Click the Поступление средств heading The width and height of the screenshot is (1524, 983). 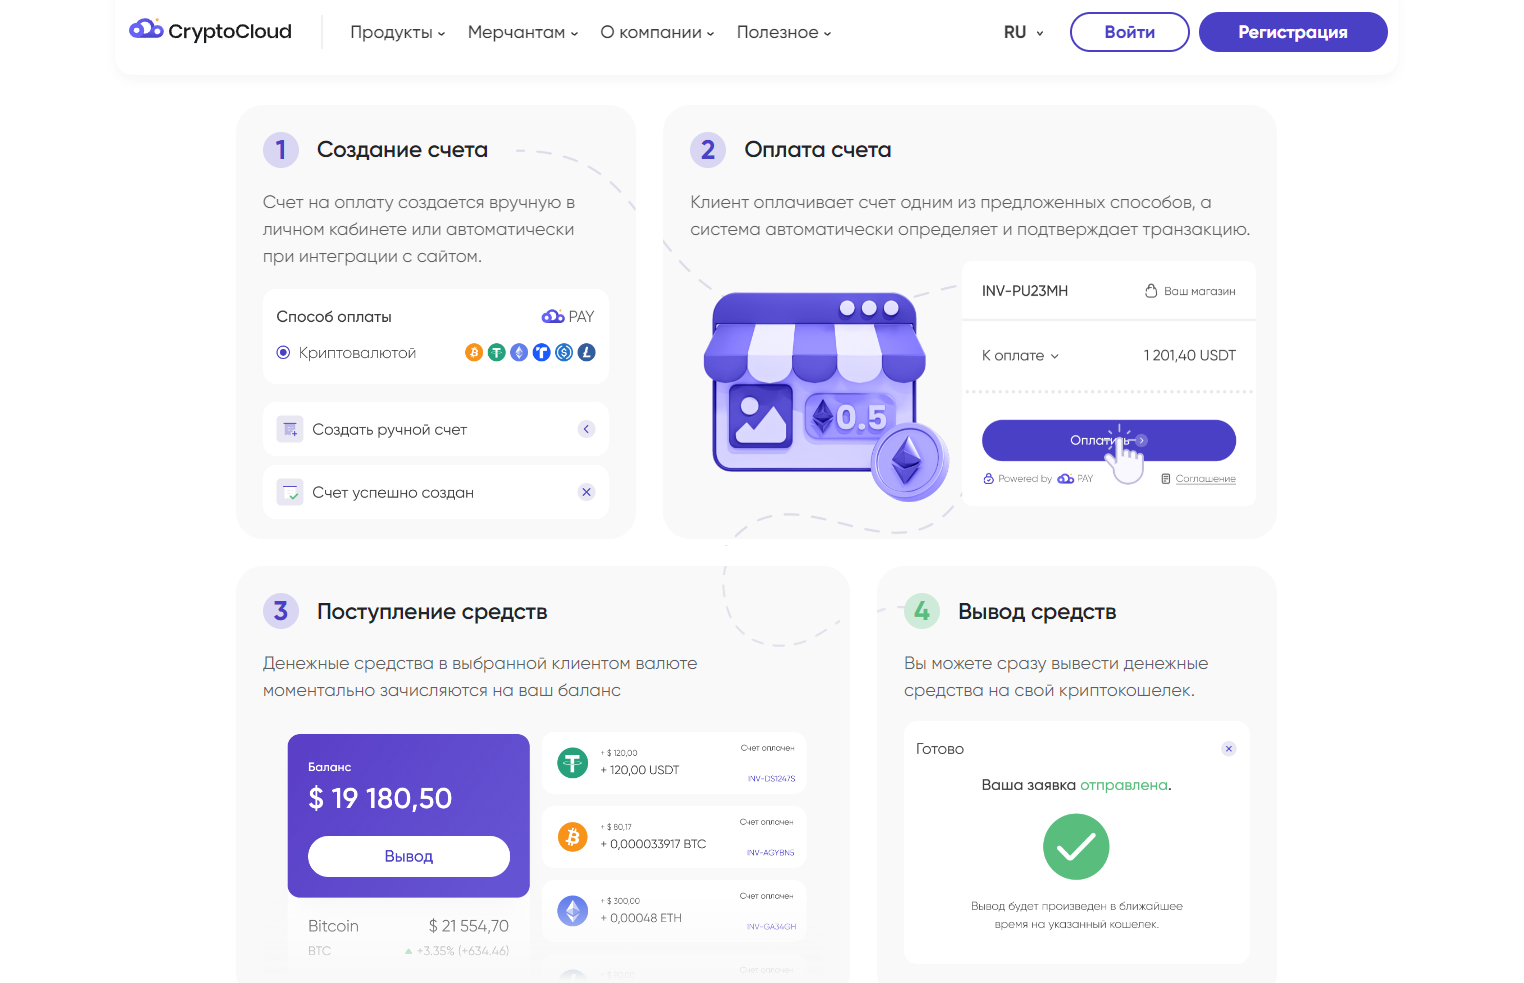pyautogui.click(x=432, y=612)
